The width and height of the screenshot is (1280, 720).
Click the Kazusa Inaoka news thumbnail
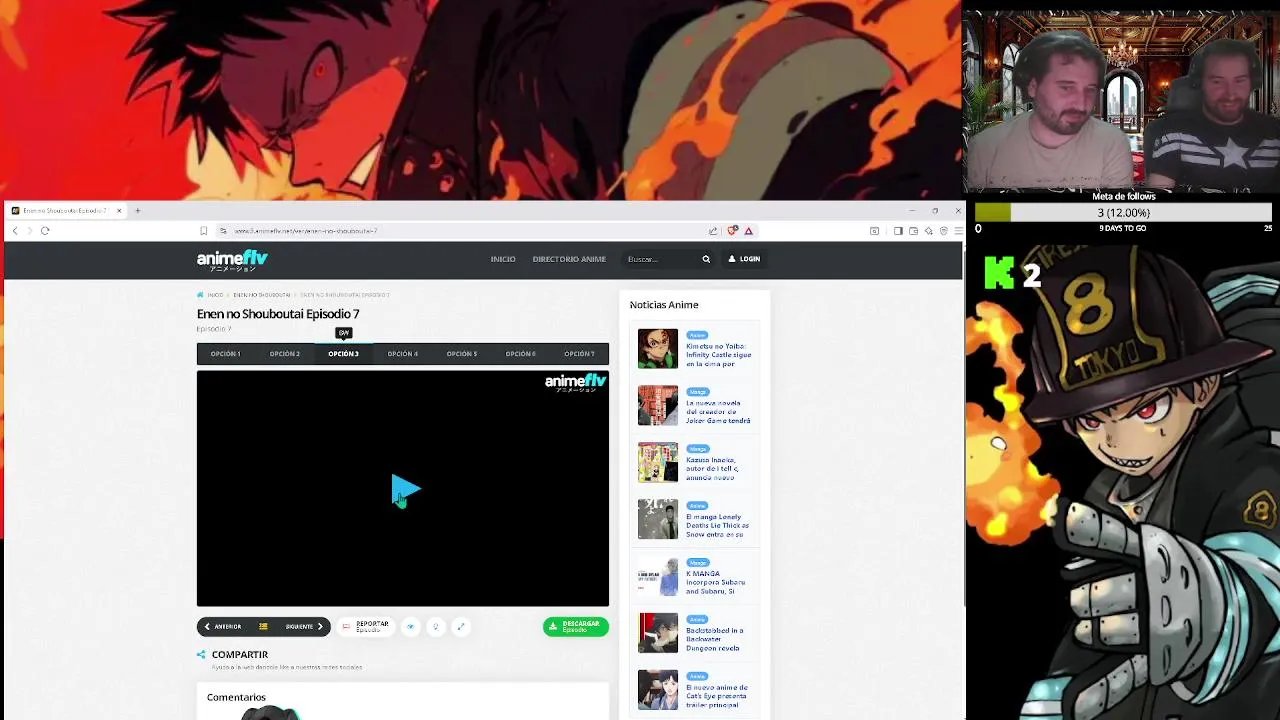tap(658, 463)
